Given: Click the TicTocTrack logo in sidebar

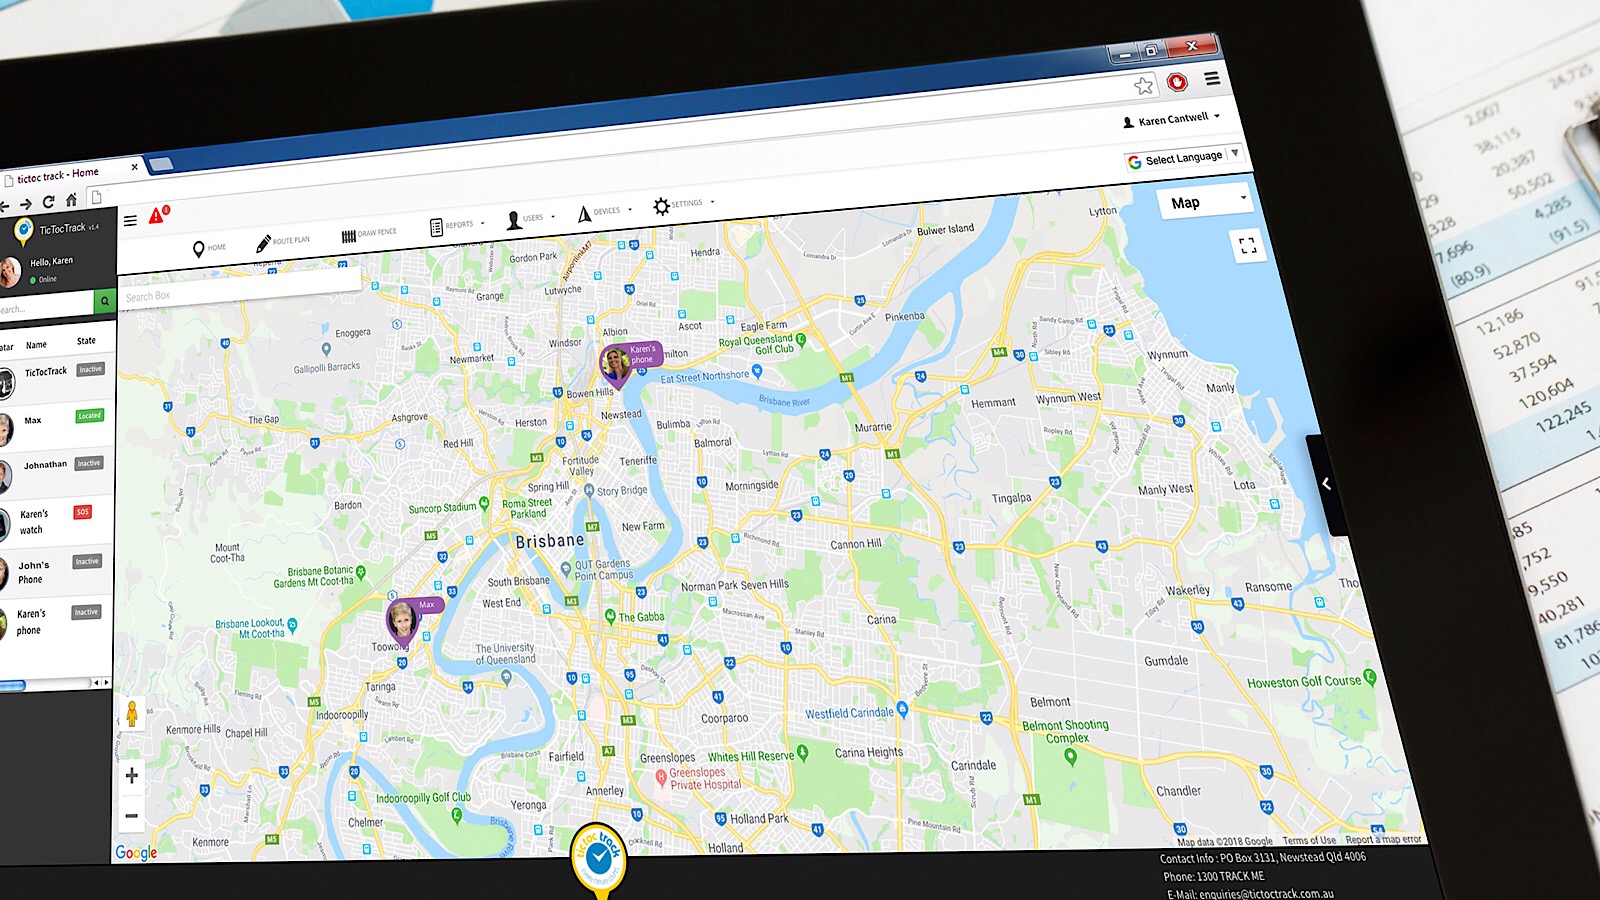Looking at the screenshot, I should pyautogui.click(x=24, y=231).
